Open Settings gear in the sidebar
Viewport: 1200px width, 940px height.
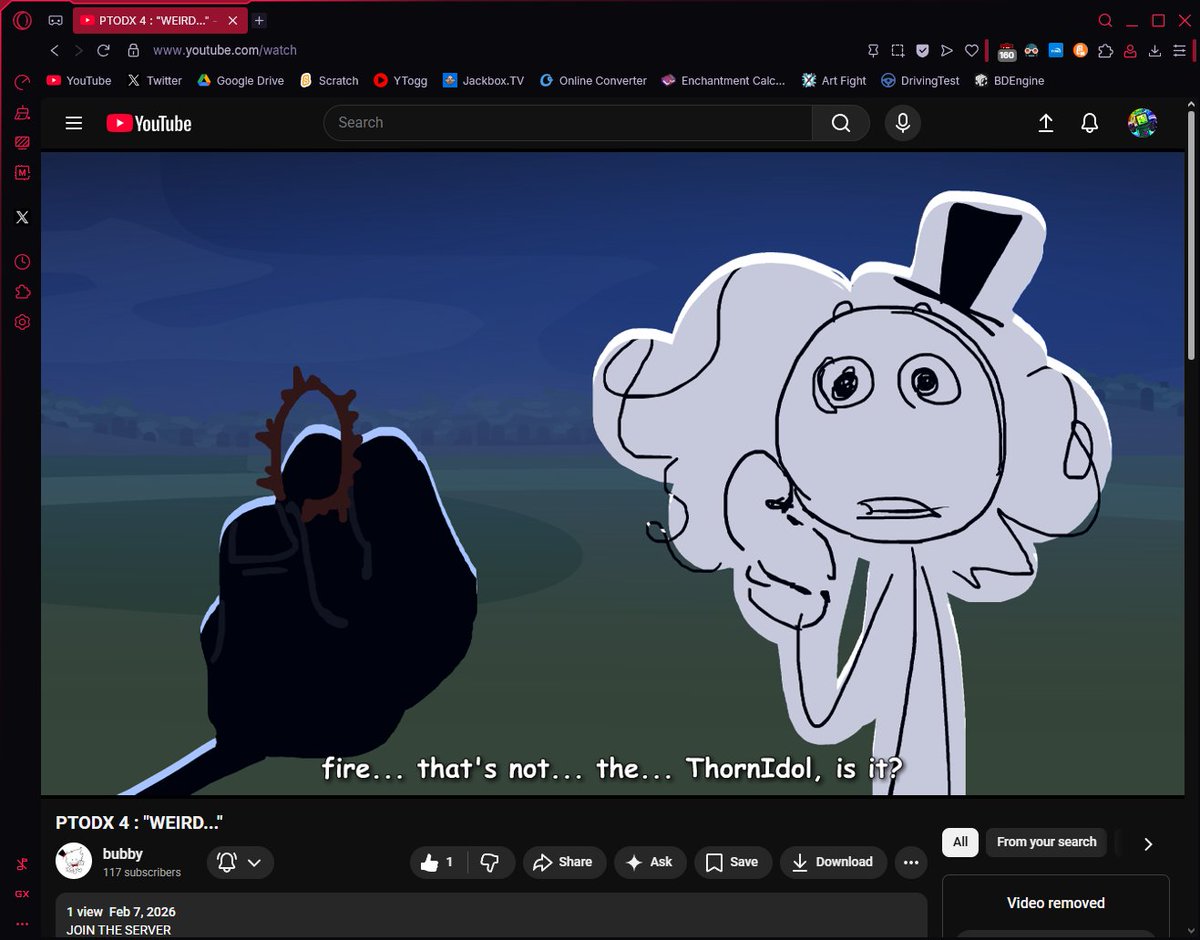coord(22,322)
